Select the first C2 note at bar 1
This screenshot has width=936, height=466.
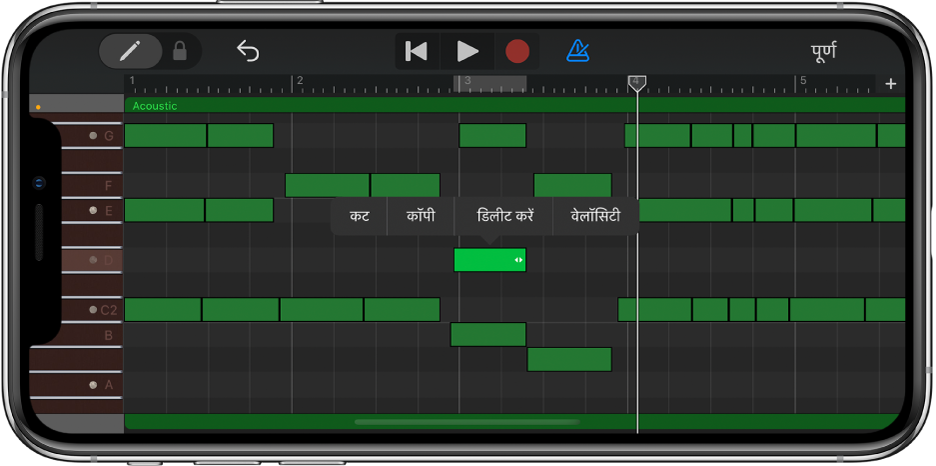coord(162,309)
